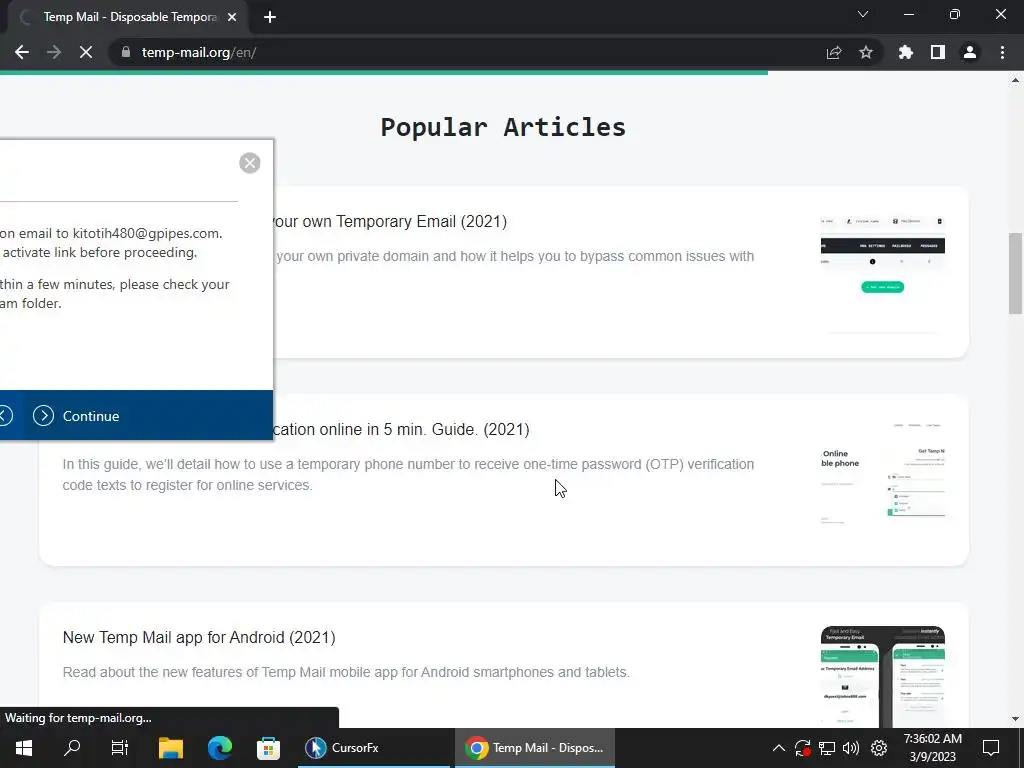This screenshot has width=1024, height=768.
Task: Open Windows taskbar search
Action: [x=72, y=748]
